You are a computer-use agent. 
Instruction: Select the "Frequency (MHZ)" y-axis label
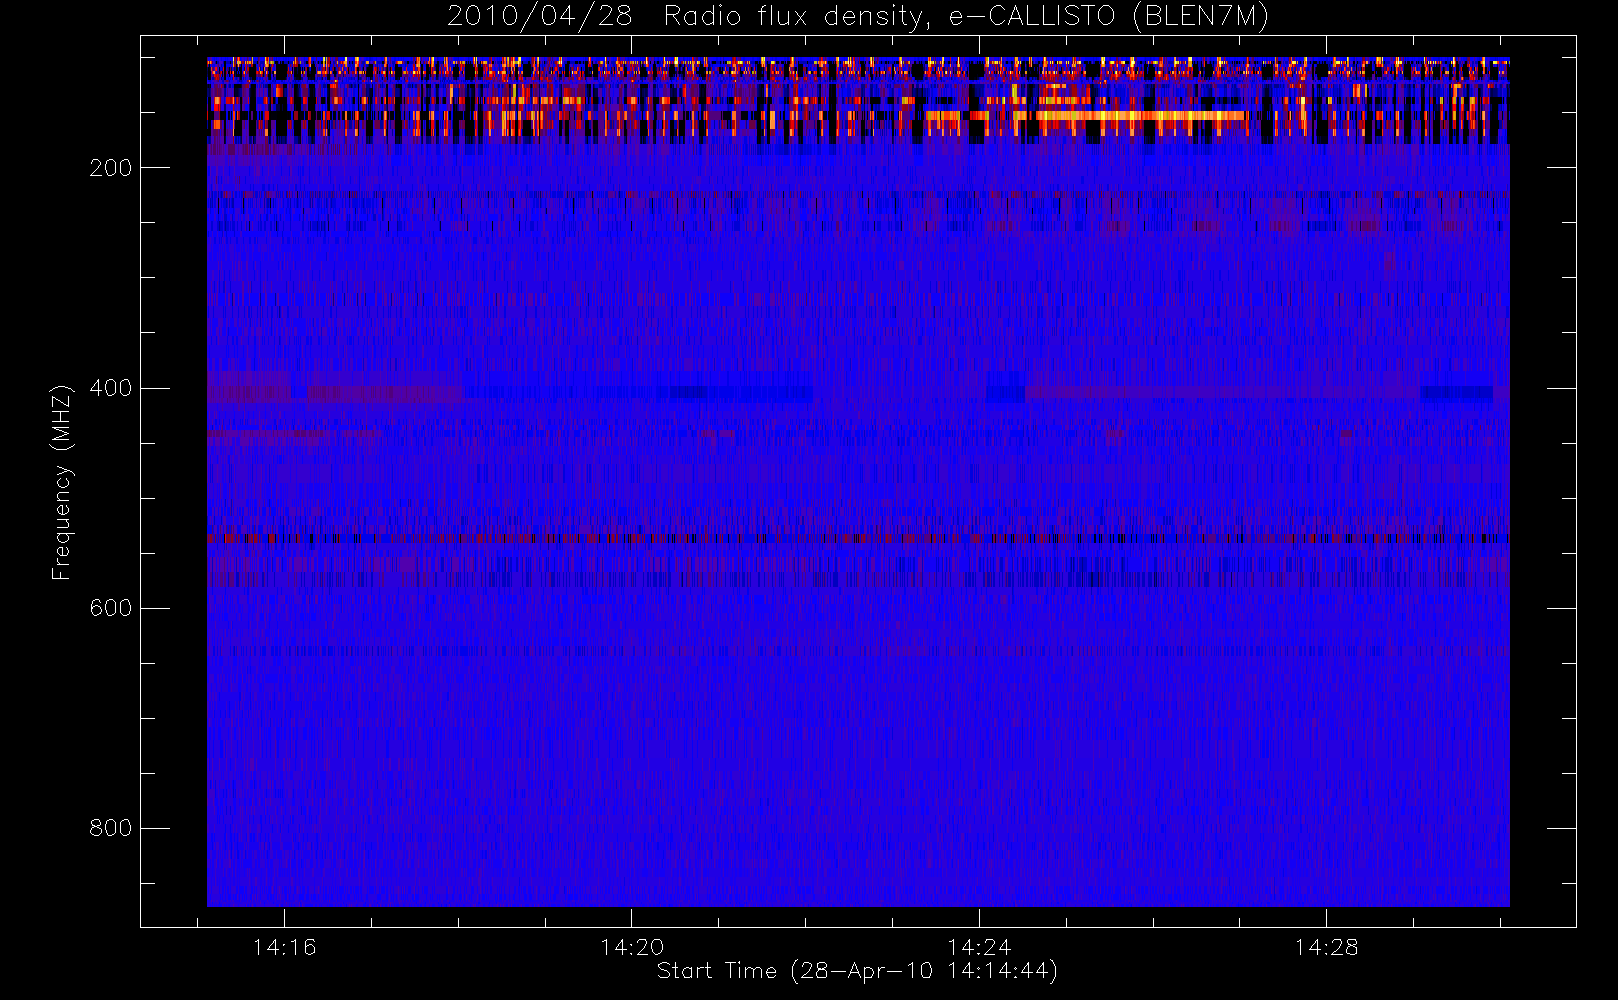pos(62,482)
